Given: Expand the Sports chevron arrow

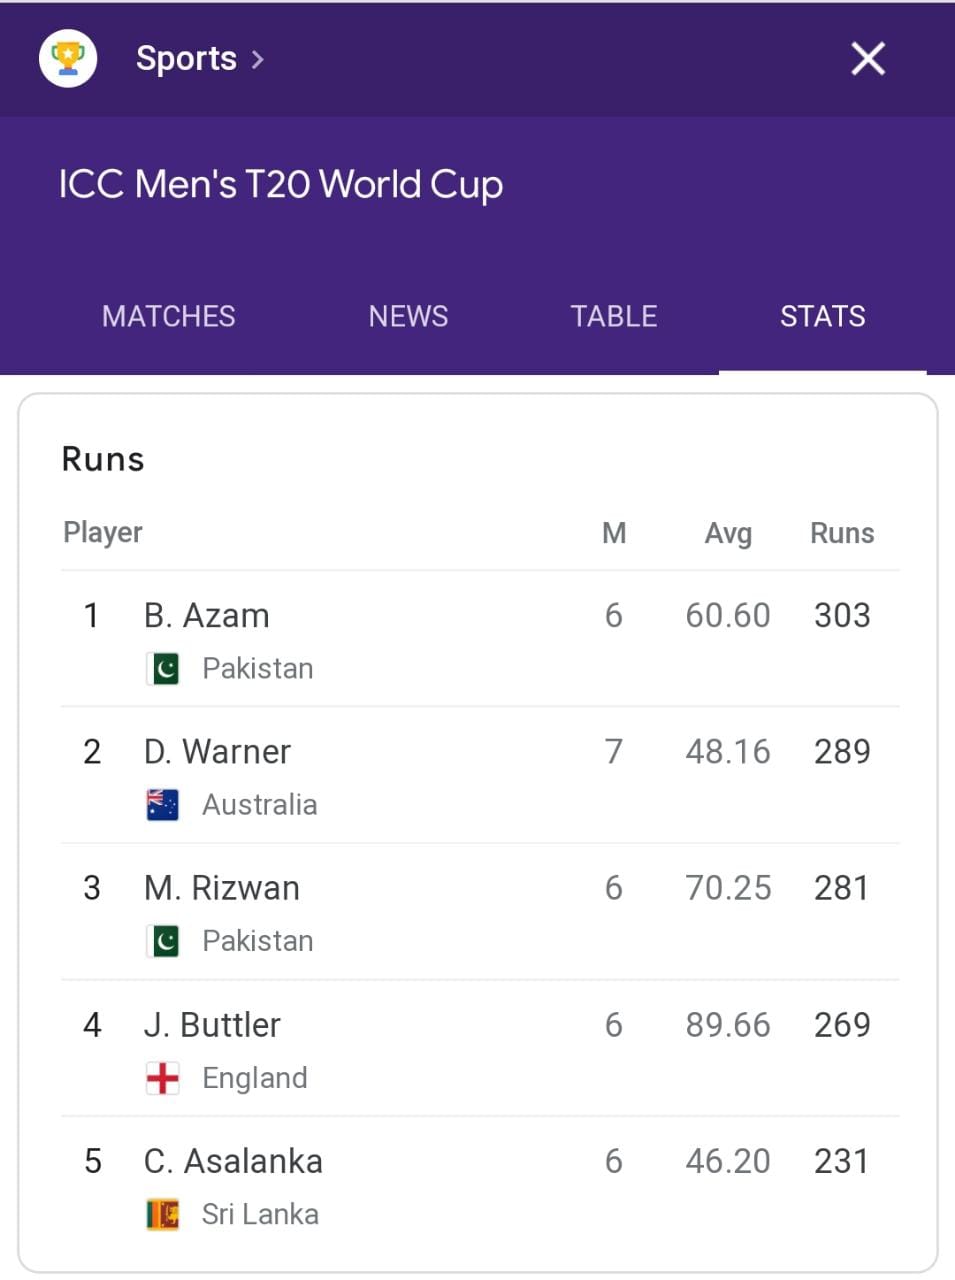Looking at the screenshot, I should coord(258,60).
